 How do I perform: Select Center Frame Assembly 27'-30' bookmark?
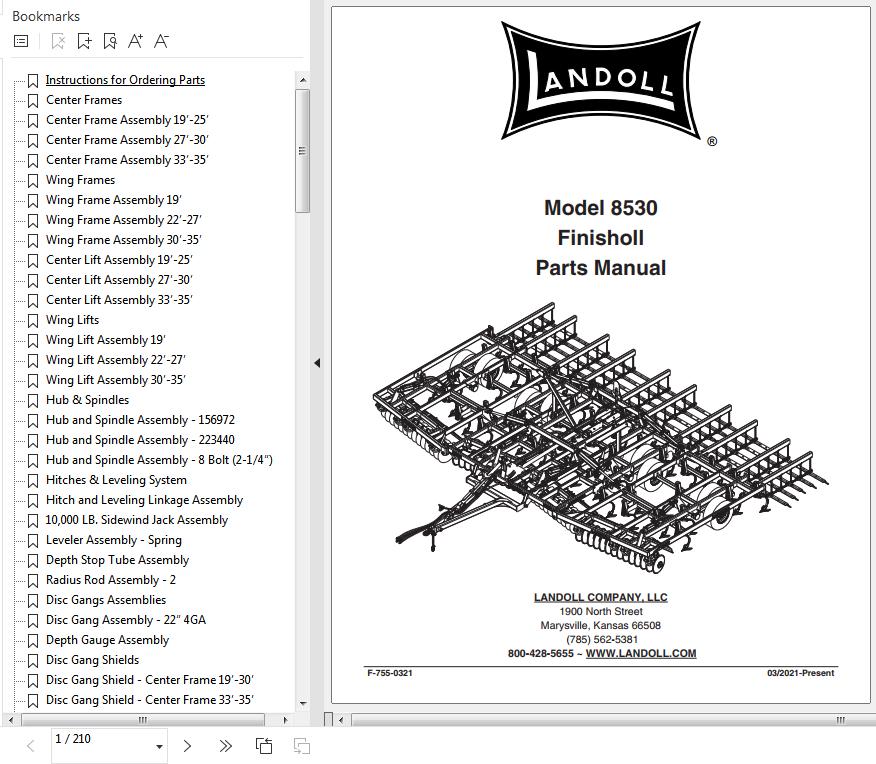click(x=127, y=140)
